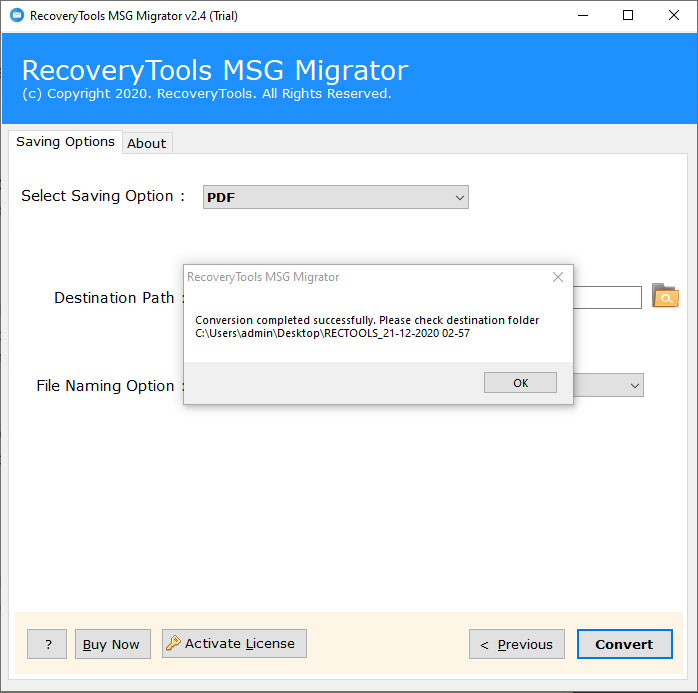Close the MSG Migrator main window
The image size is (698, 693).
[x=674, y=16]
